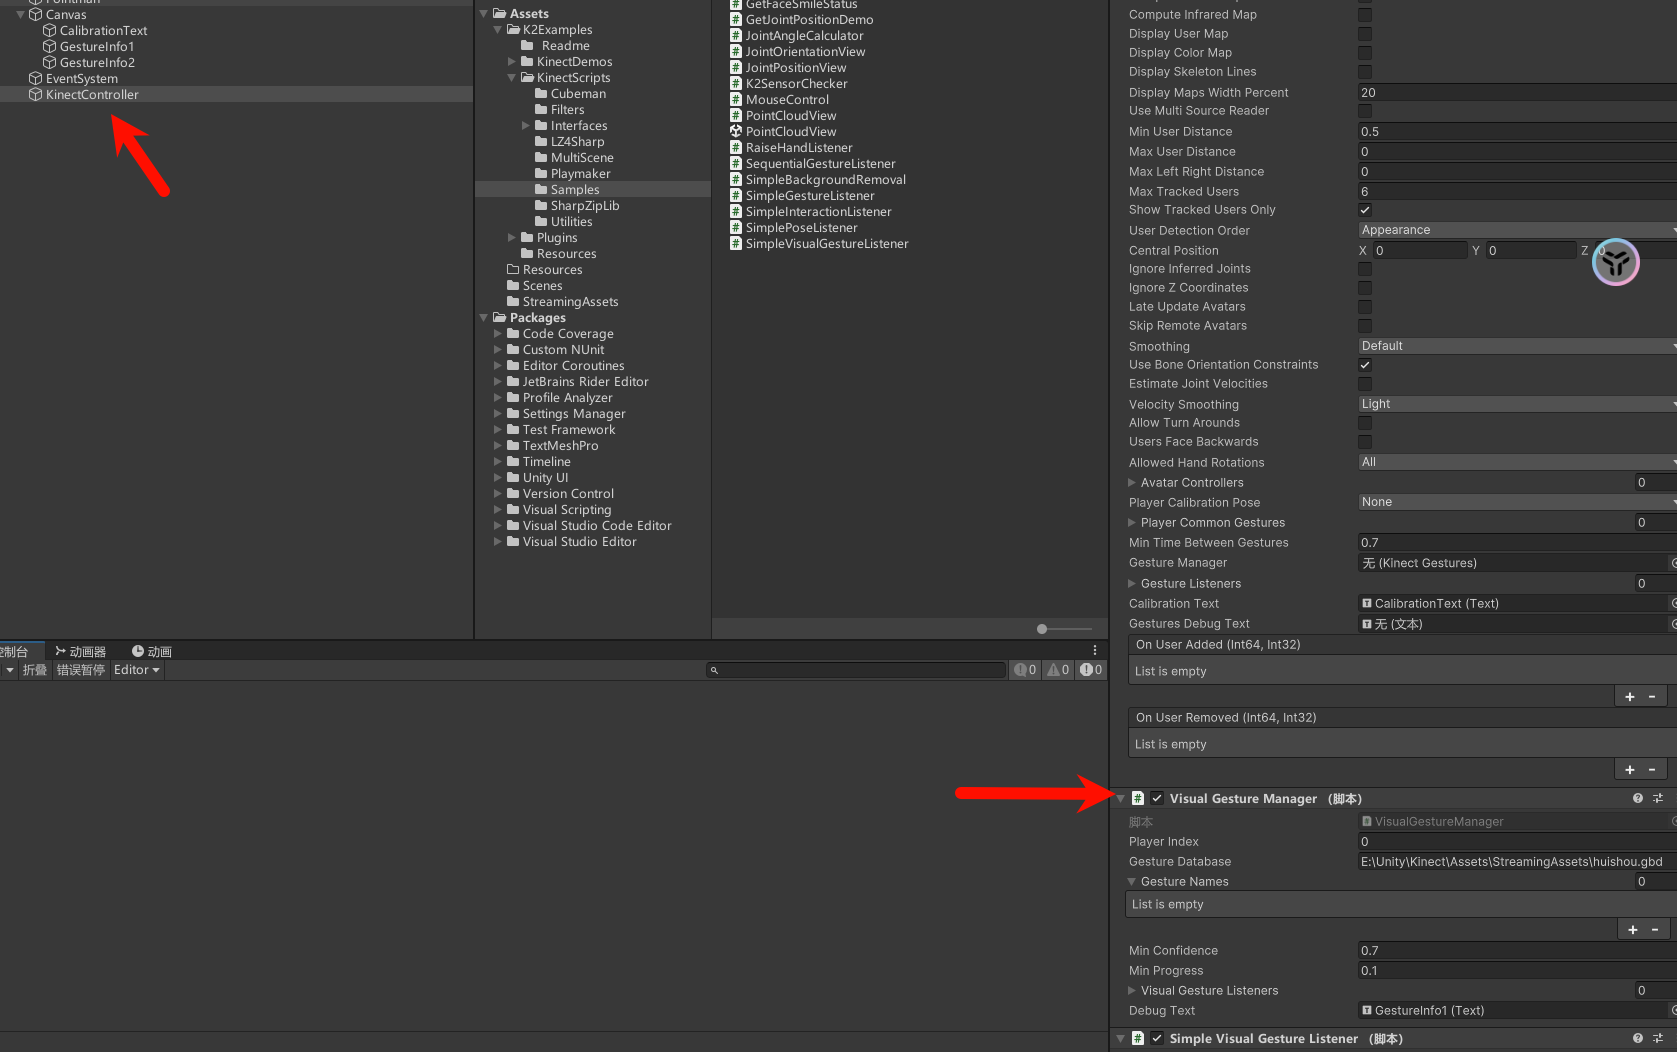The height and width of the screenshot is (1052, 1677).
Task: Enable the Ignore Inferred Joints checkbox
Action: 1365,269
